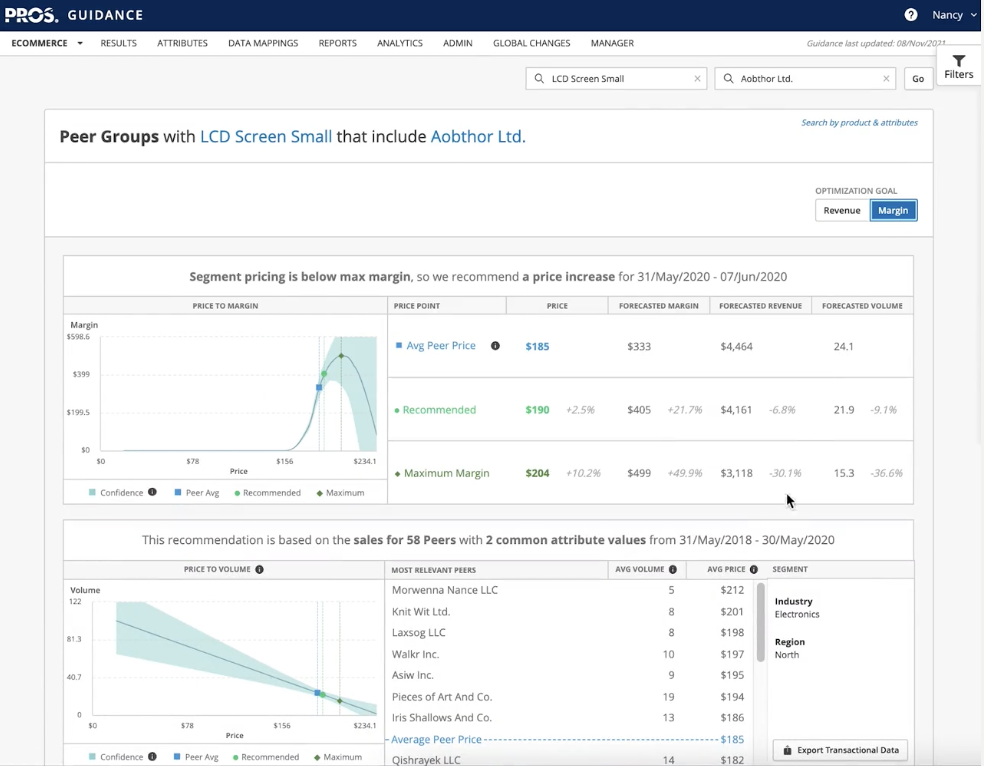Image resolution: width=984 pixels, height=766 pixels.
Task: Click the Go button
Action: (x=918, y=78)
